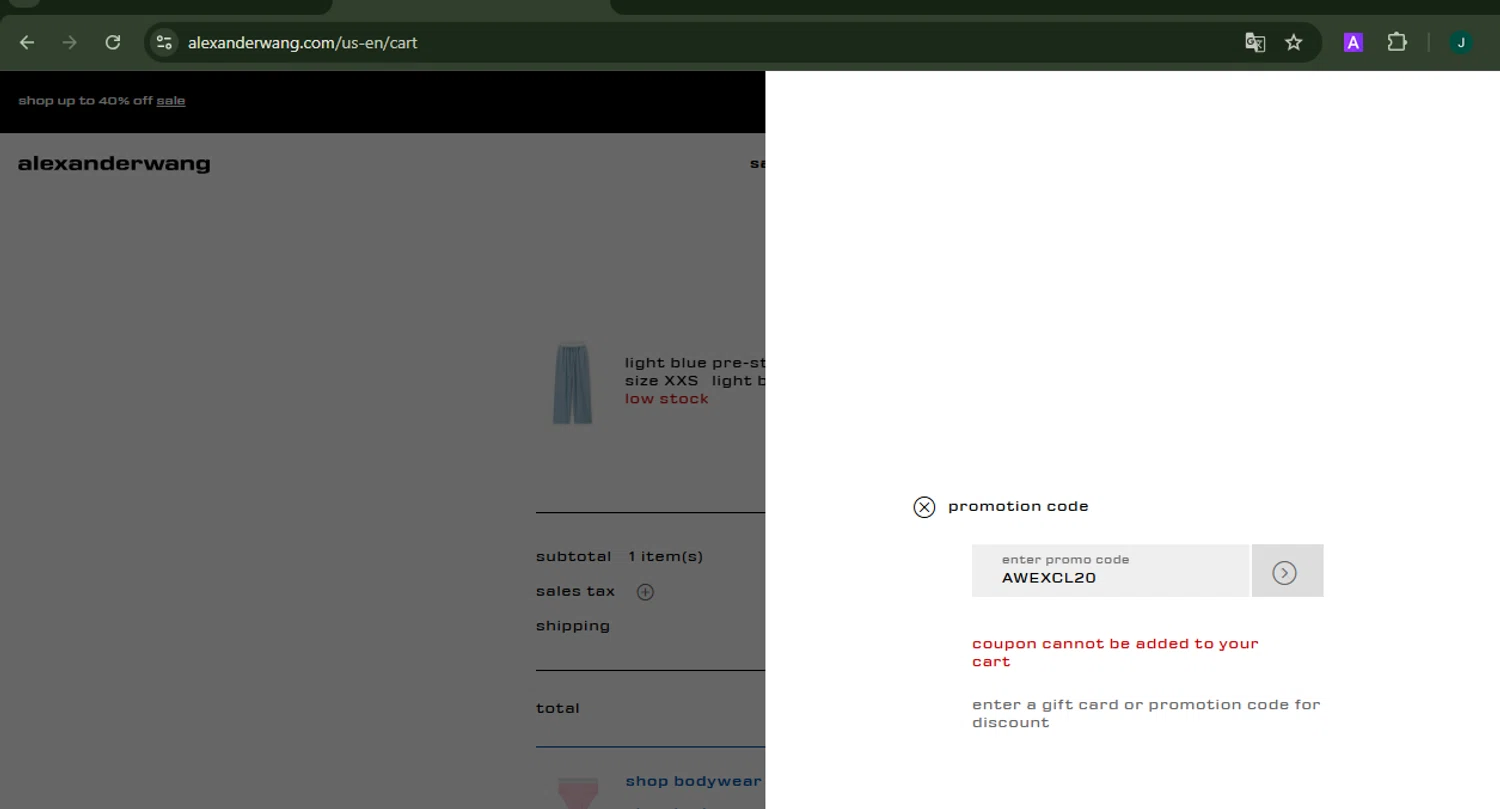Go back using the browser back arrow
This screenshot has height=809, width=1500.
(27, 42)
